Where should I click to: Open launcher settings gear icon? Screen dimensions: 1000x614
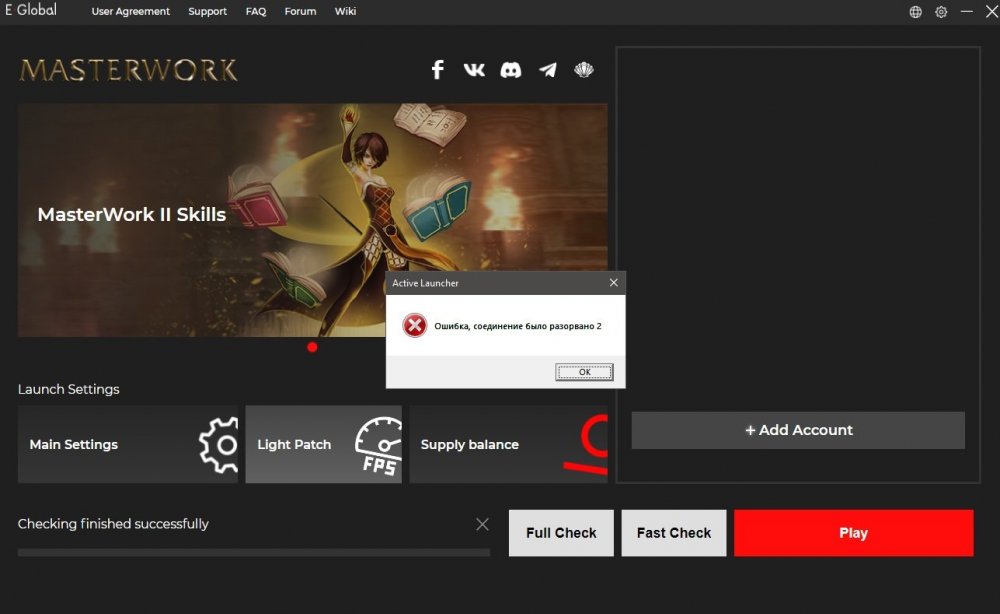pyautogui.click(x=941, y=12)
